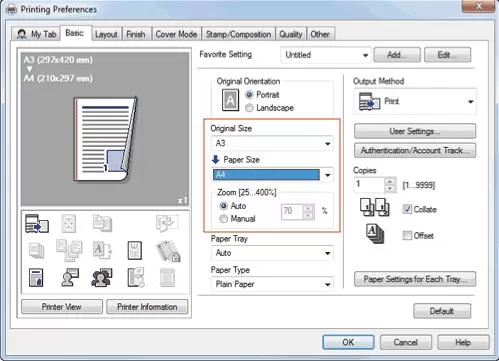Image resolution: width=499 pixels, height=361 pixels.
Task: Click the single user authentication icon
Action: (x=70, y=277)
